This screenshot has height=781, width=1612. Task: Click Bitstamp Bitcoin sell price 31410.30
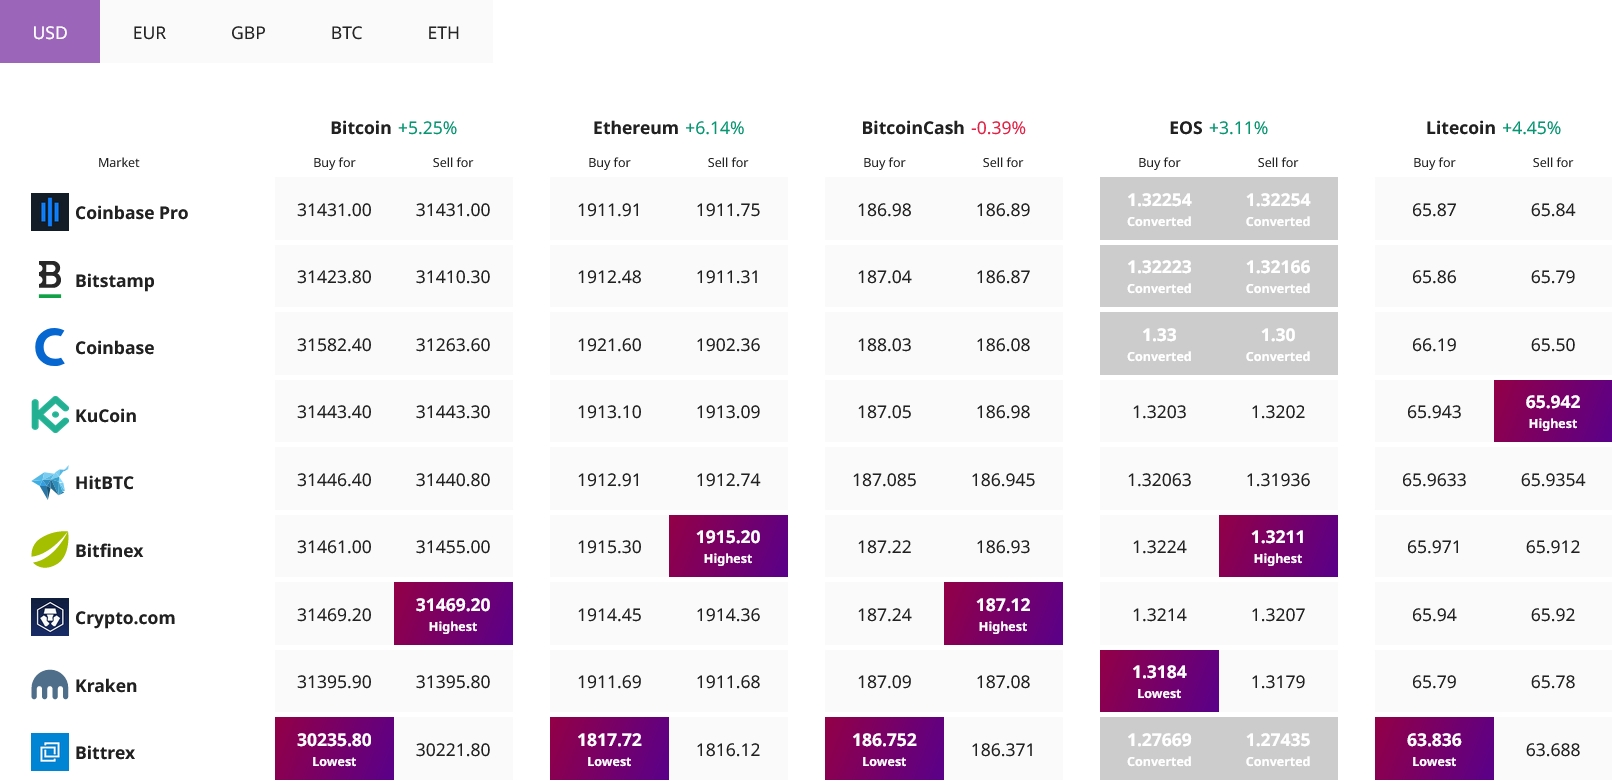point(453,276)
